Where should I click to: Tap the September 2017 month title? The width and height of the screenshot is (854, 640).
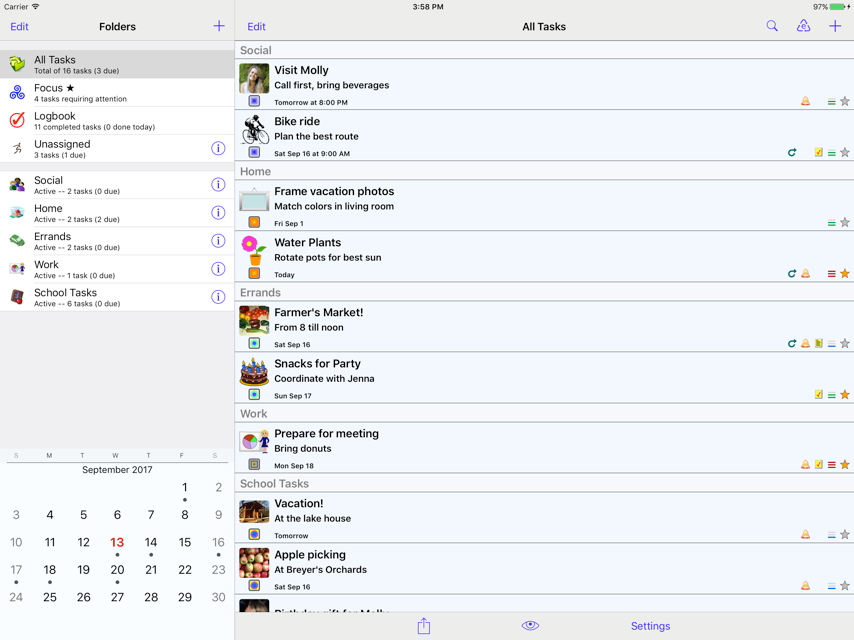117,470
